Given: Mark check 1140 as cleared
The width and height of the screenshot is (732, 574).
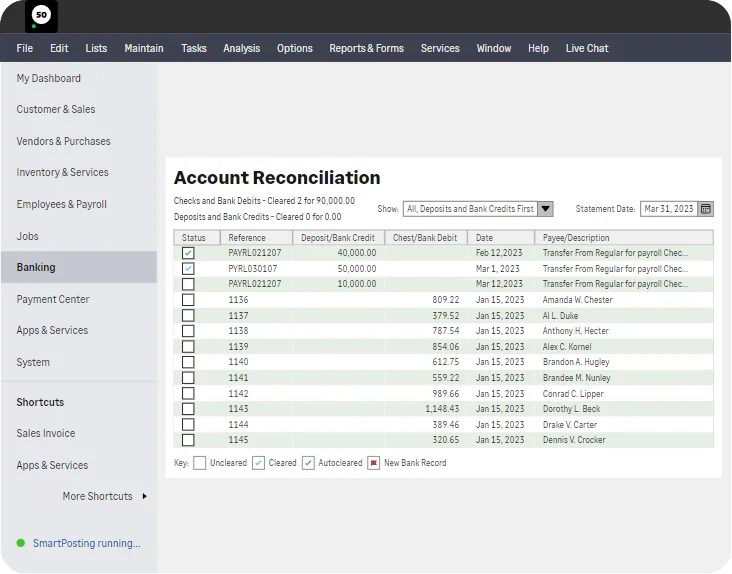Looking at the screenshot, I should coord(188,362).
